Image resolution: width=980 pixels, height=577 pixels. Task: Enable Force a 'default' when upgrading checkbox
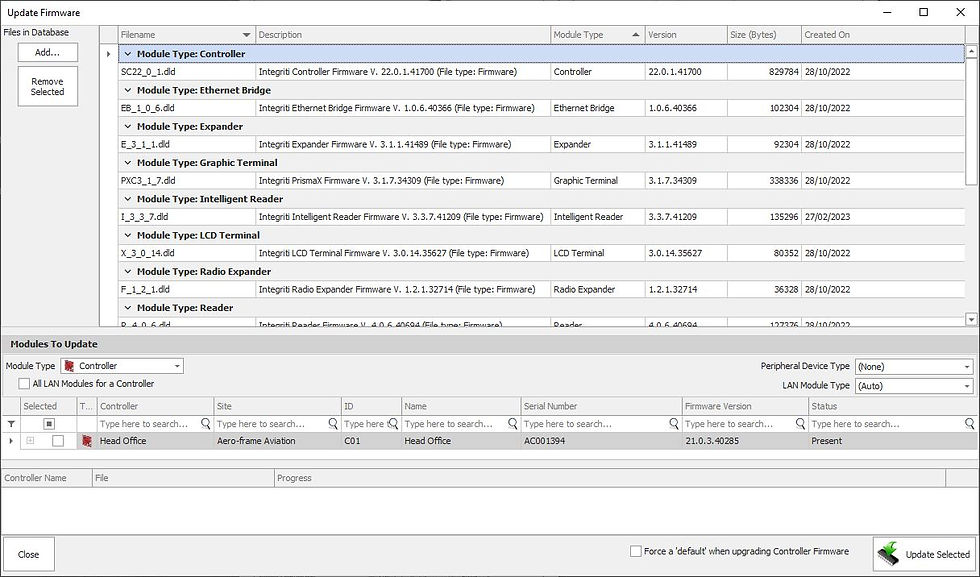[x=636, y=551]
